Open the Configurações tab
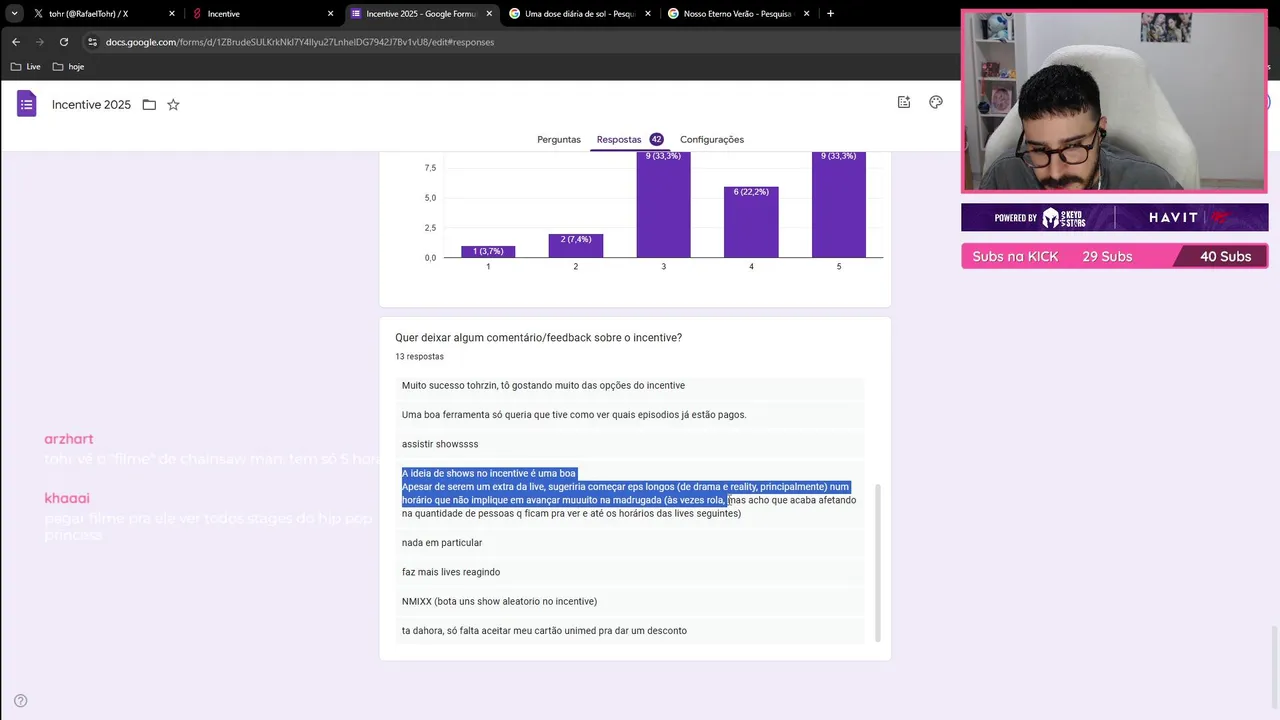The height and width of the screenshot is (720, 1280). tap(712, 140)
